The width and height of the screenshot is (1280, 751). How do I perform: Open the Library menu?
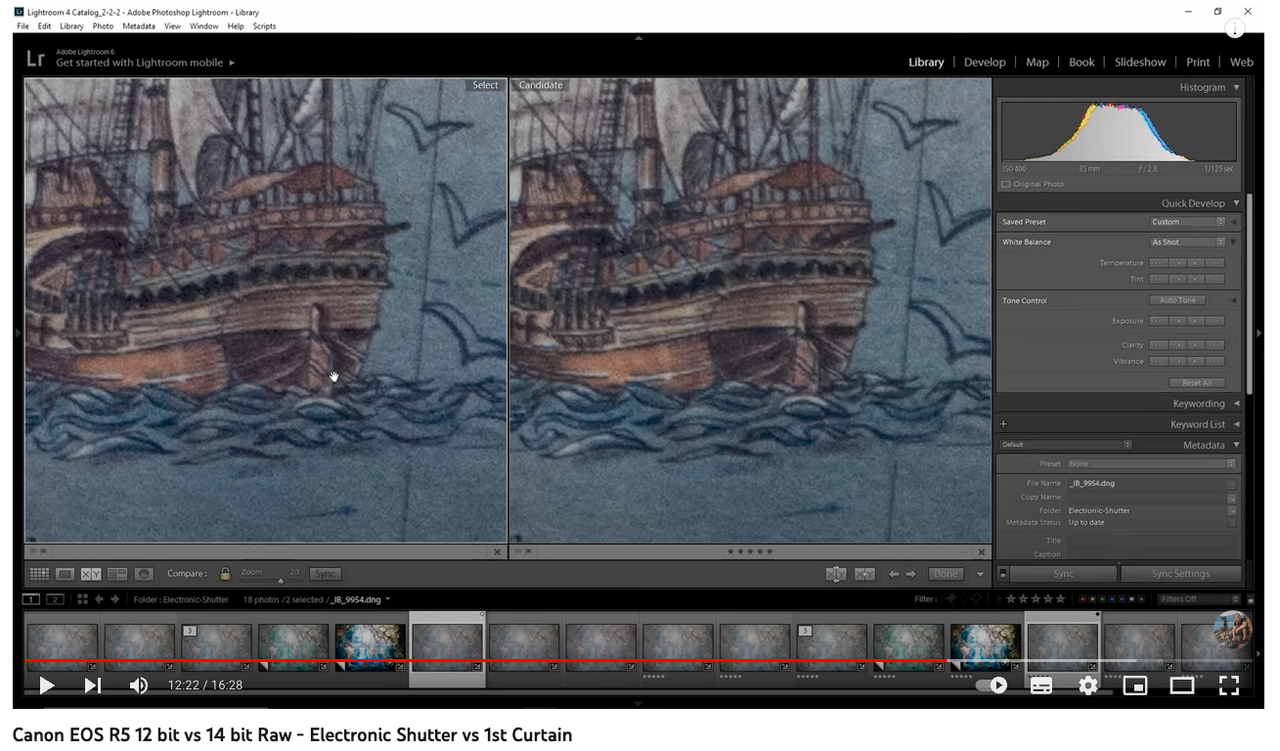[x=72, y=26]
